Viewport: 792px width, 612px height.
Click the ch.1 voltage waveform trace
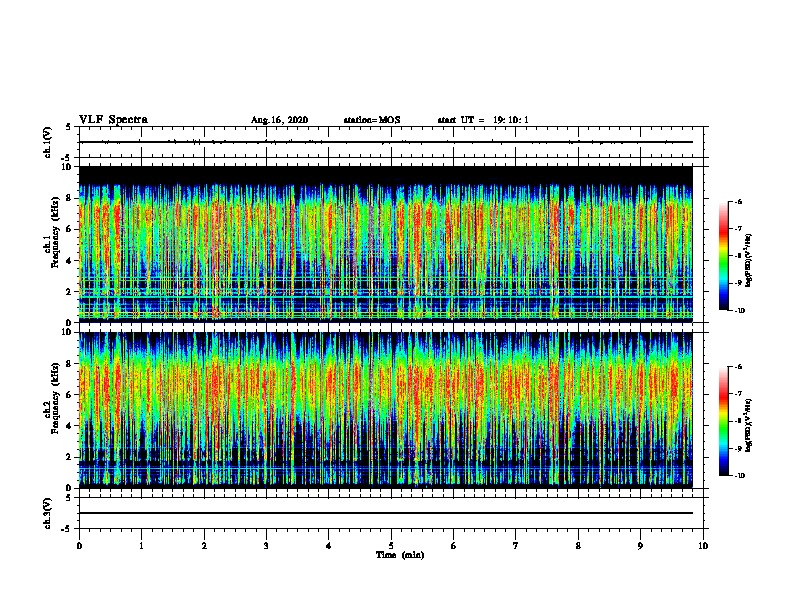click(386, 142)
